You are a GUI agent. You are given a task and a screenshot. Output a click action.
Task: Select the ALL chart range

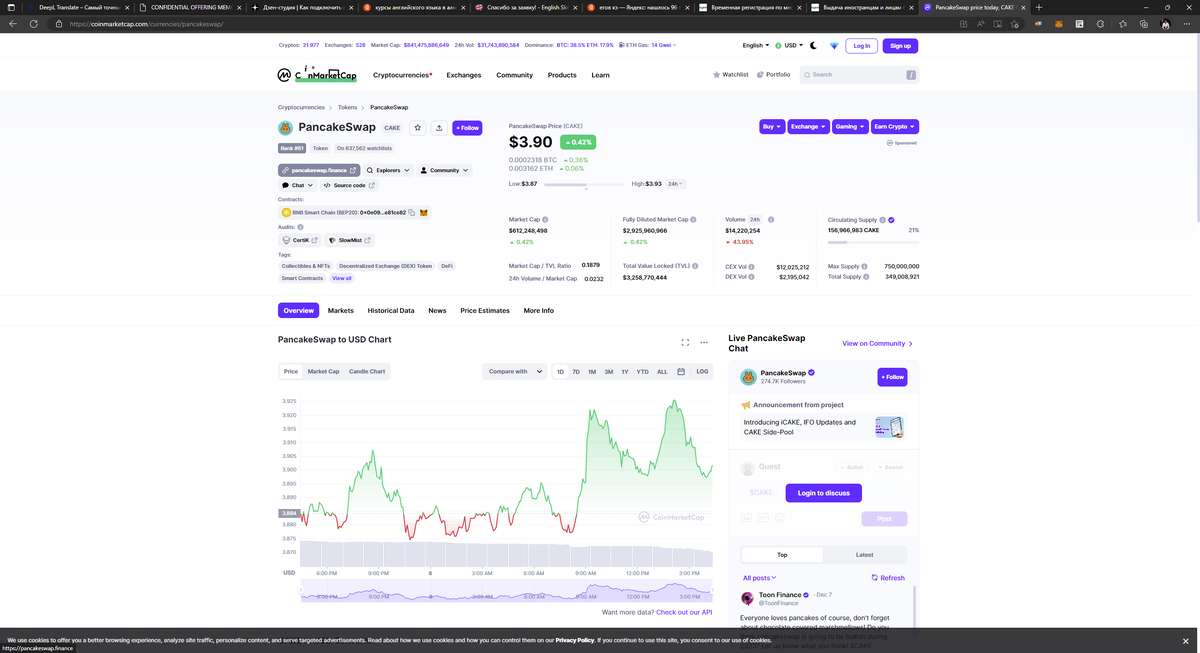point(662,371)
